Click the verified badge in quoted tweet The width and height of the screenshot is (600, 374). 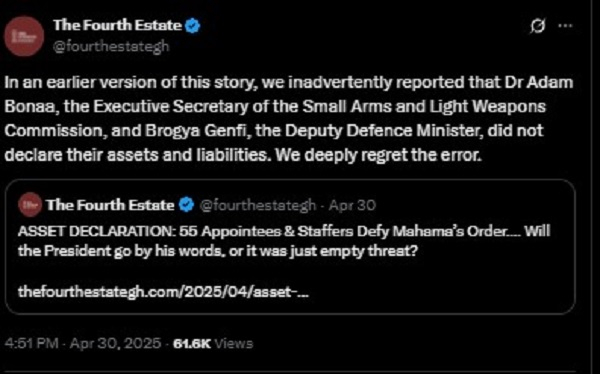coord(186,205)
